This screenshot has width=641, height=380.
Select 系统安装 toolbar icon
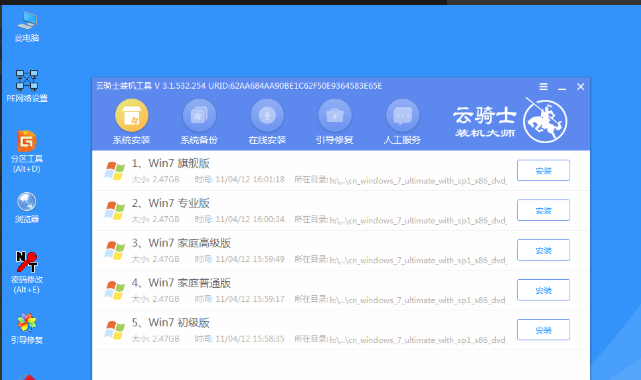[x=131, y=122]
